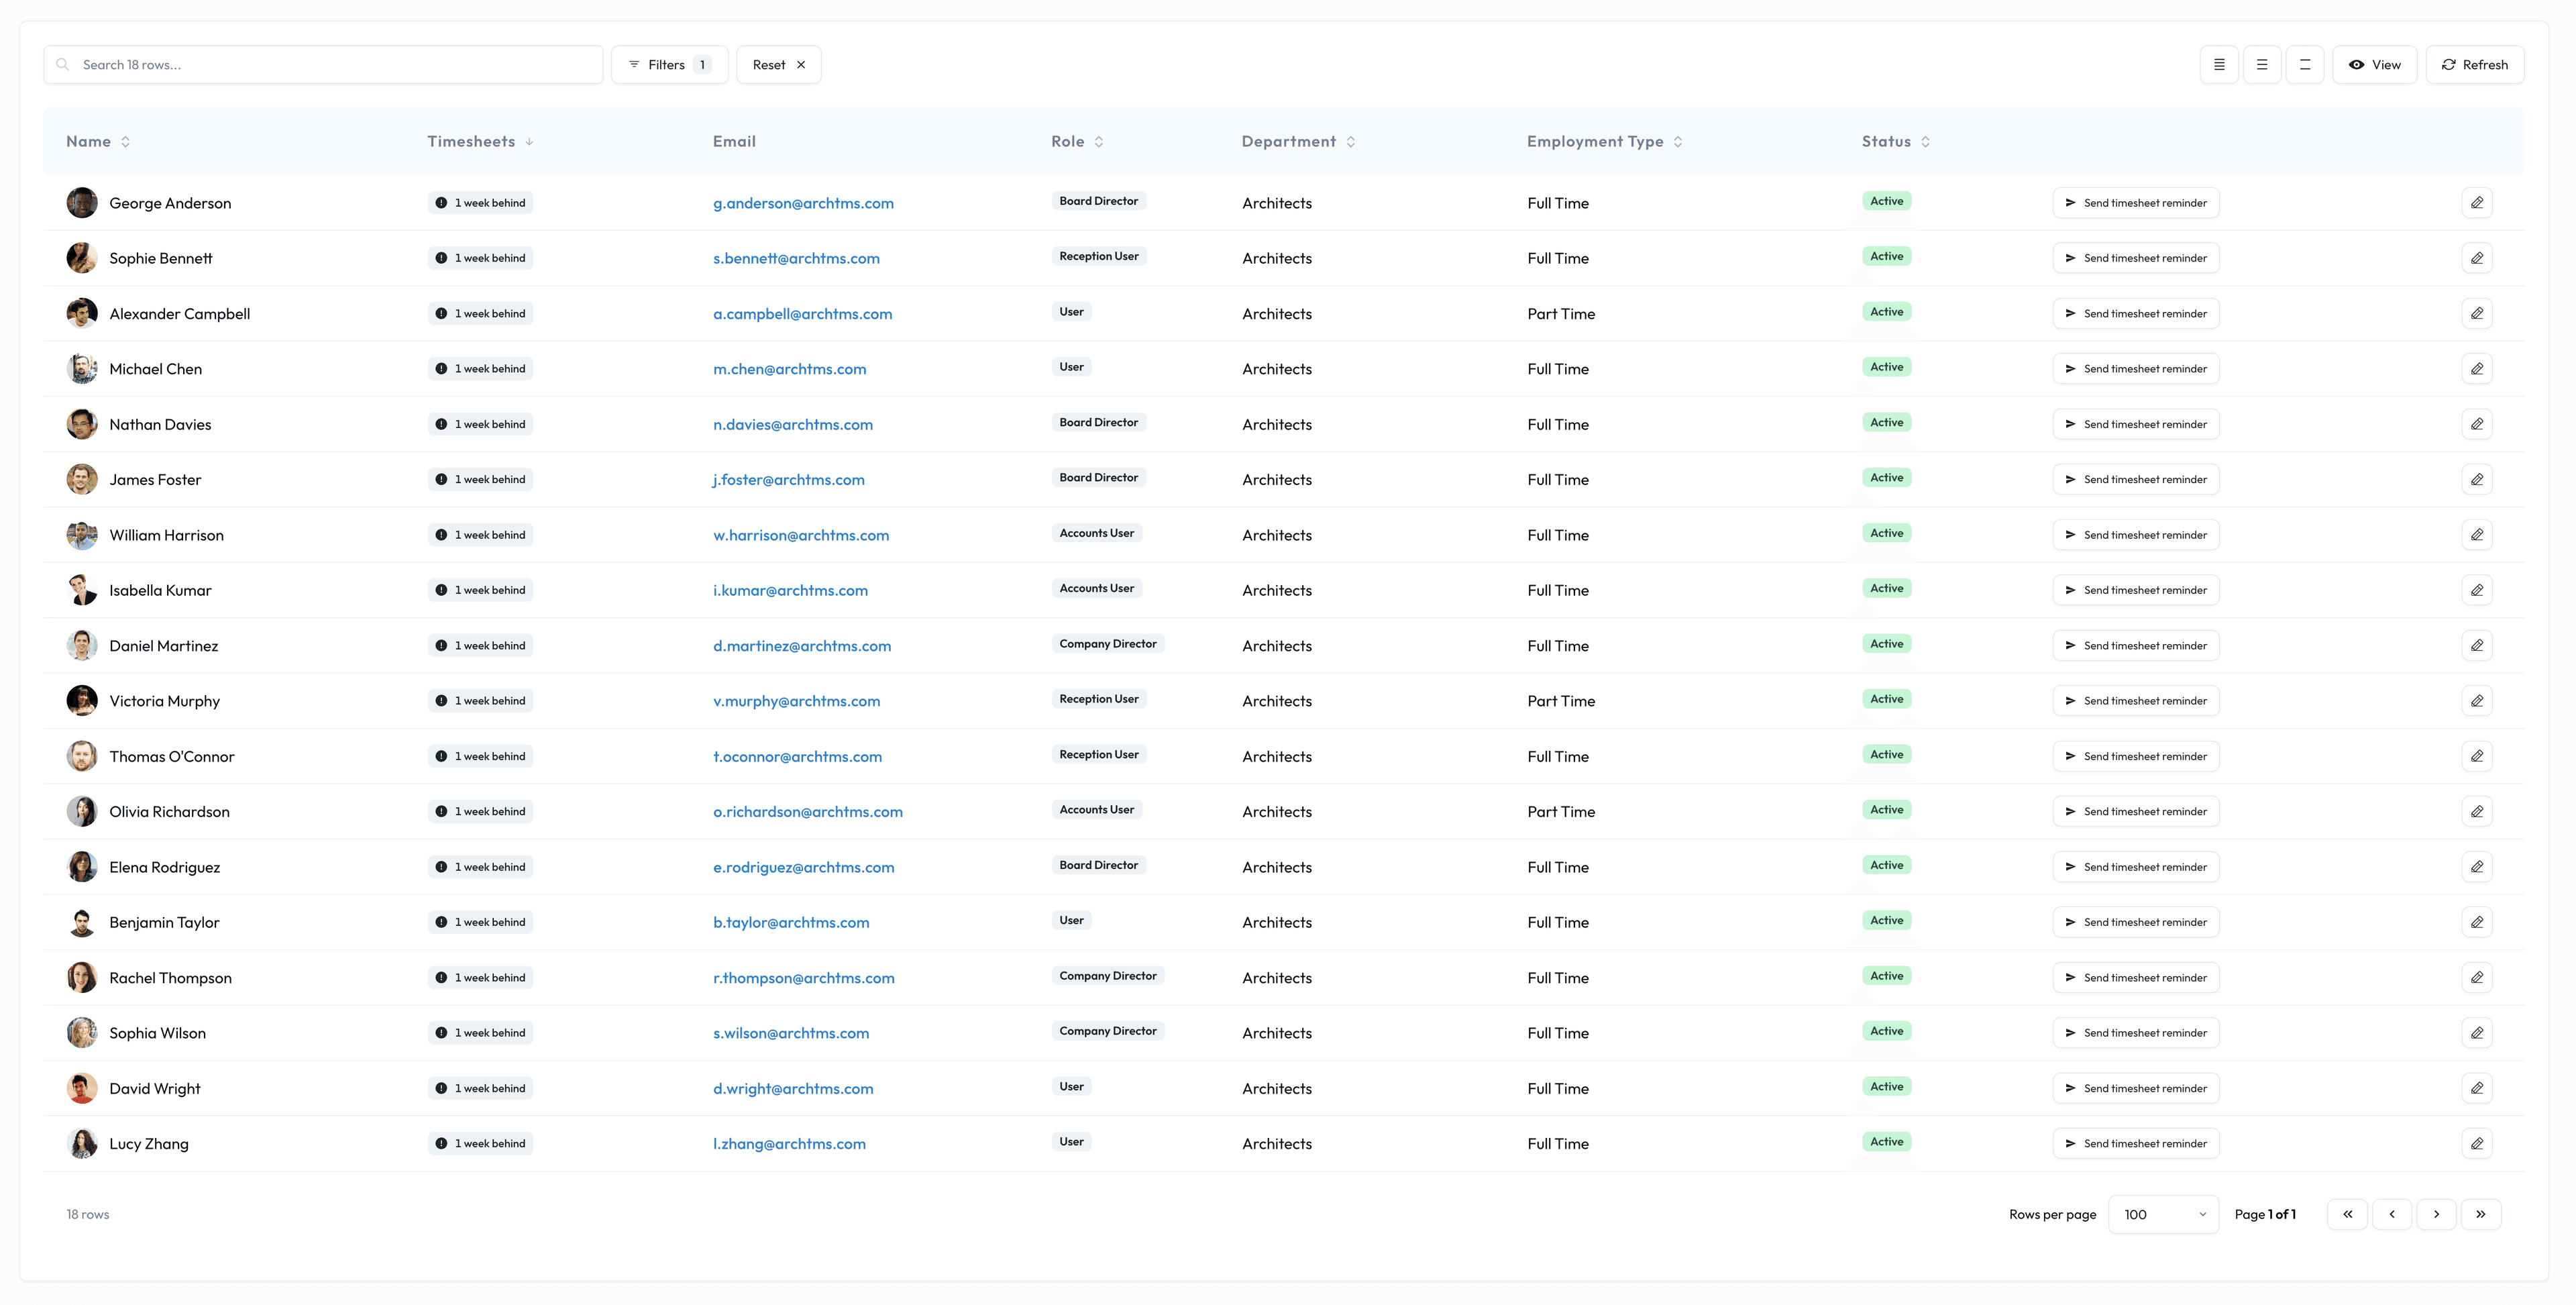Image resolution: width=2576 pixels, height=1305 pixels.
Task: Go to the previous page
Action: tap(2392, 1214)
